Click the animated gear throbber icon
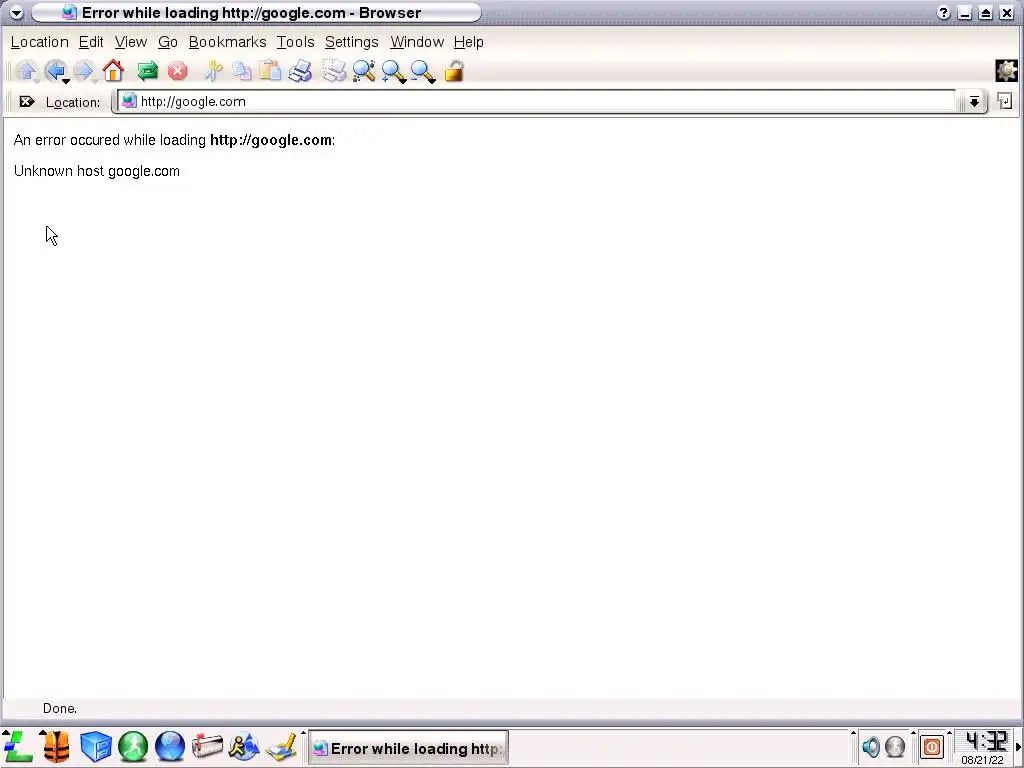The height and width of the screenshot is (768, 1024). [1006, 71]
